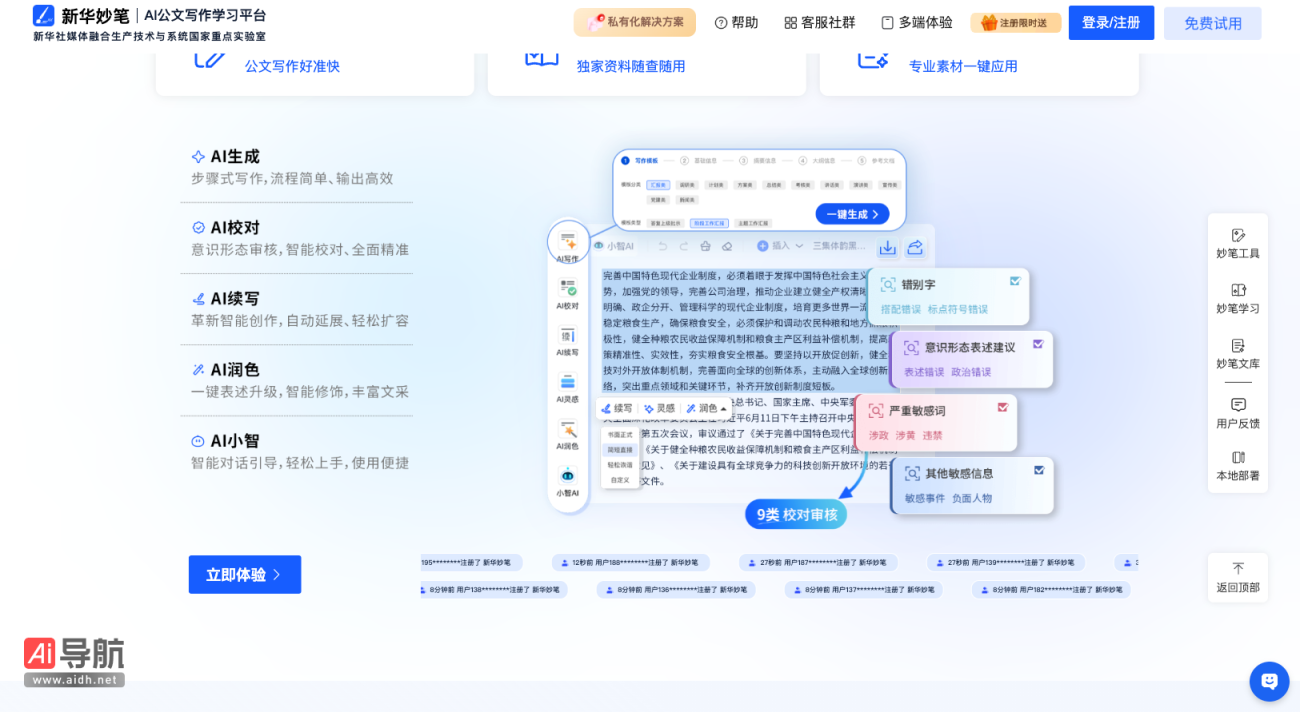Open the 帮助 help link

736,22
